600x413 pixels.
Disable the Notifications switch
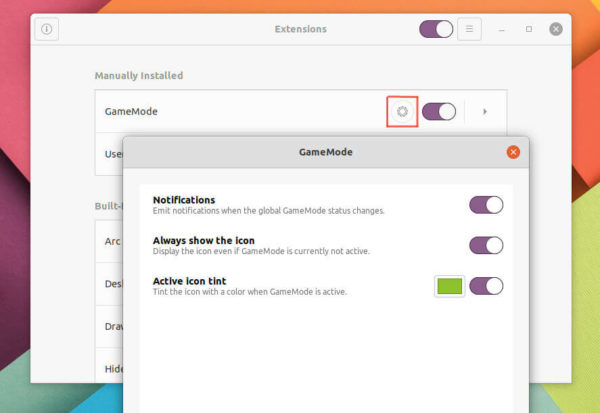(486, 205)
